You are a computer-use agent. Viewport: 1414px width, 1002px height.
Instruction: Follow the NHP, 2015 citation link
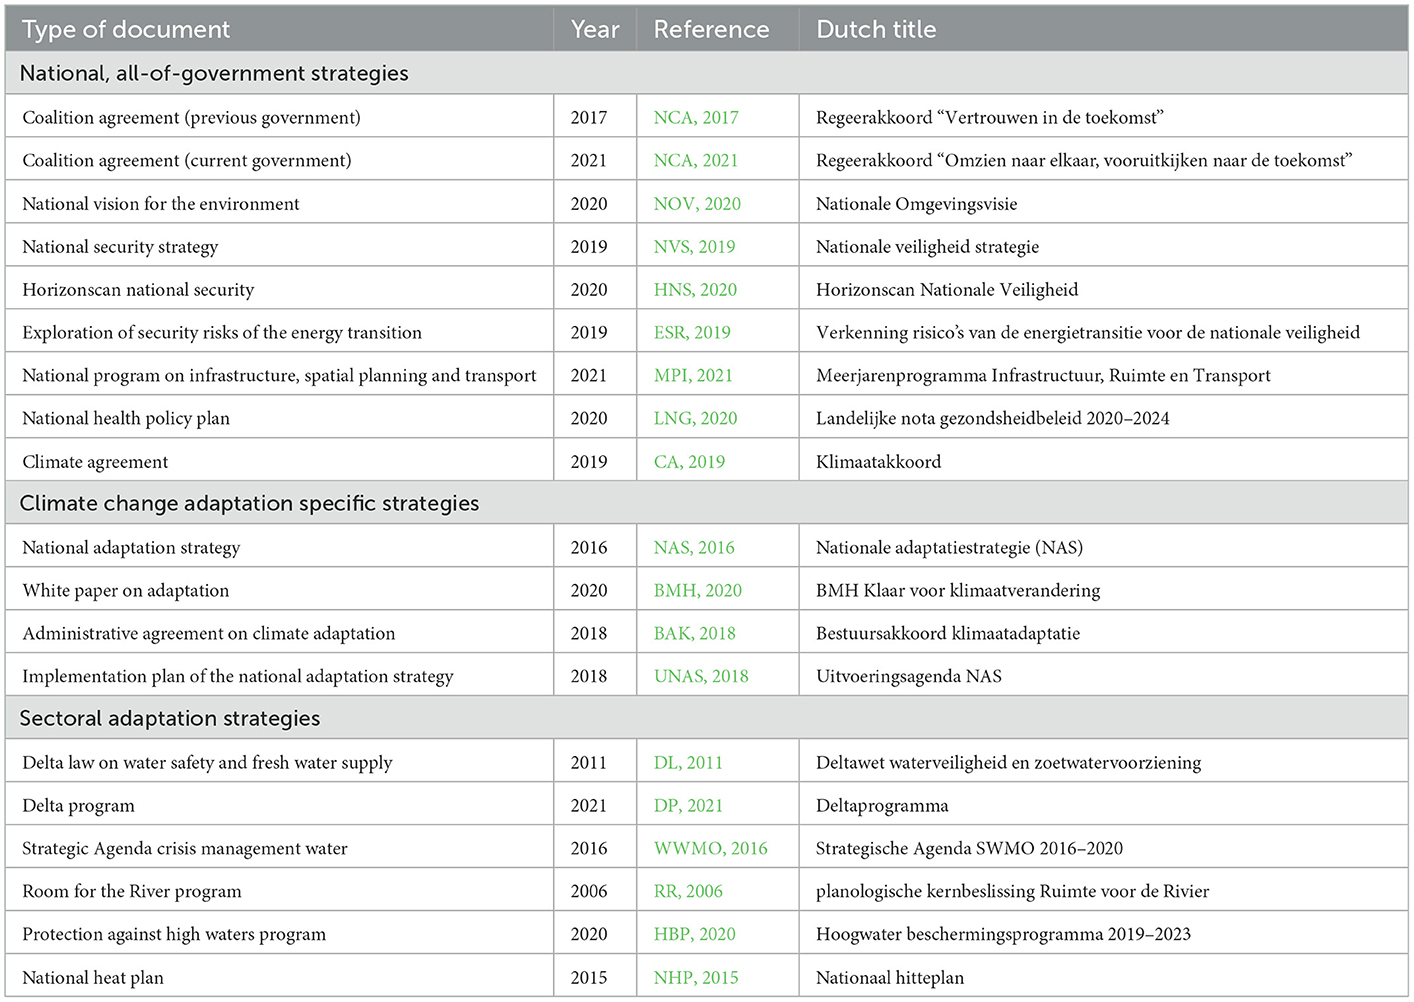(x=696, y=978)
